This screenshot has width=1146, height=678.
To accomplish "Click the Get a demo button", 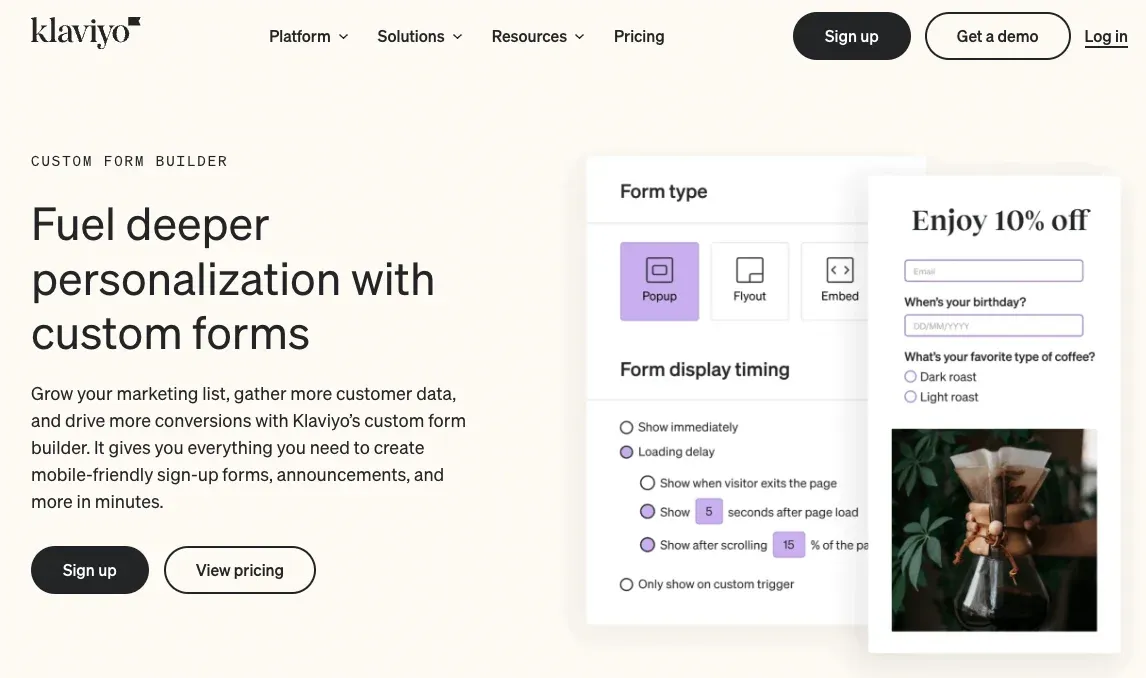I will (x=997, y=36).
